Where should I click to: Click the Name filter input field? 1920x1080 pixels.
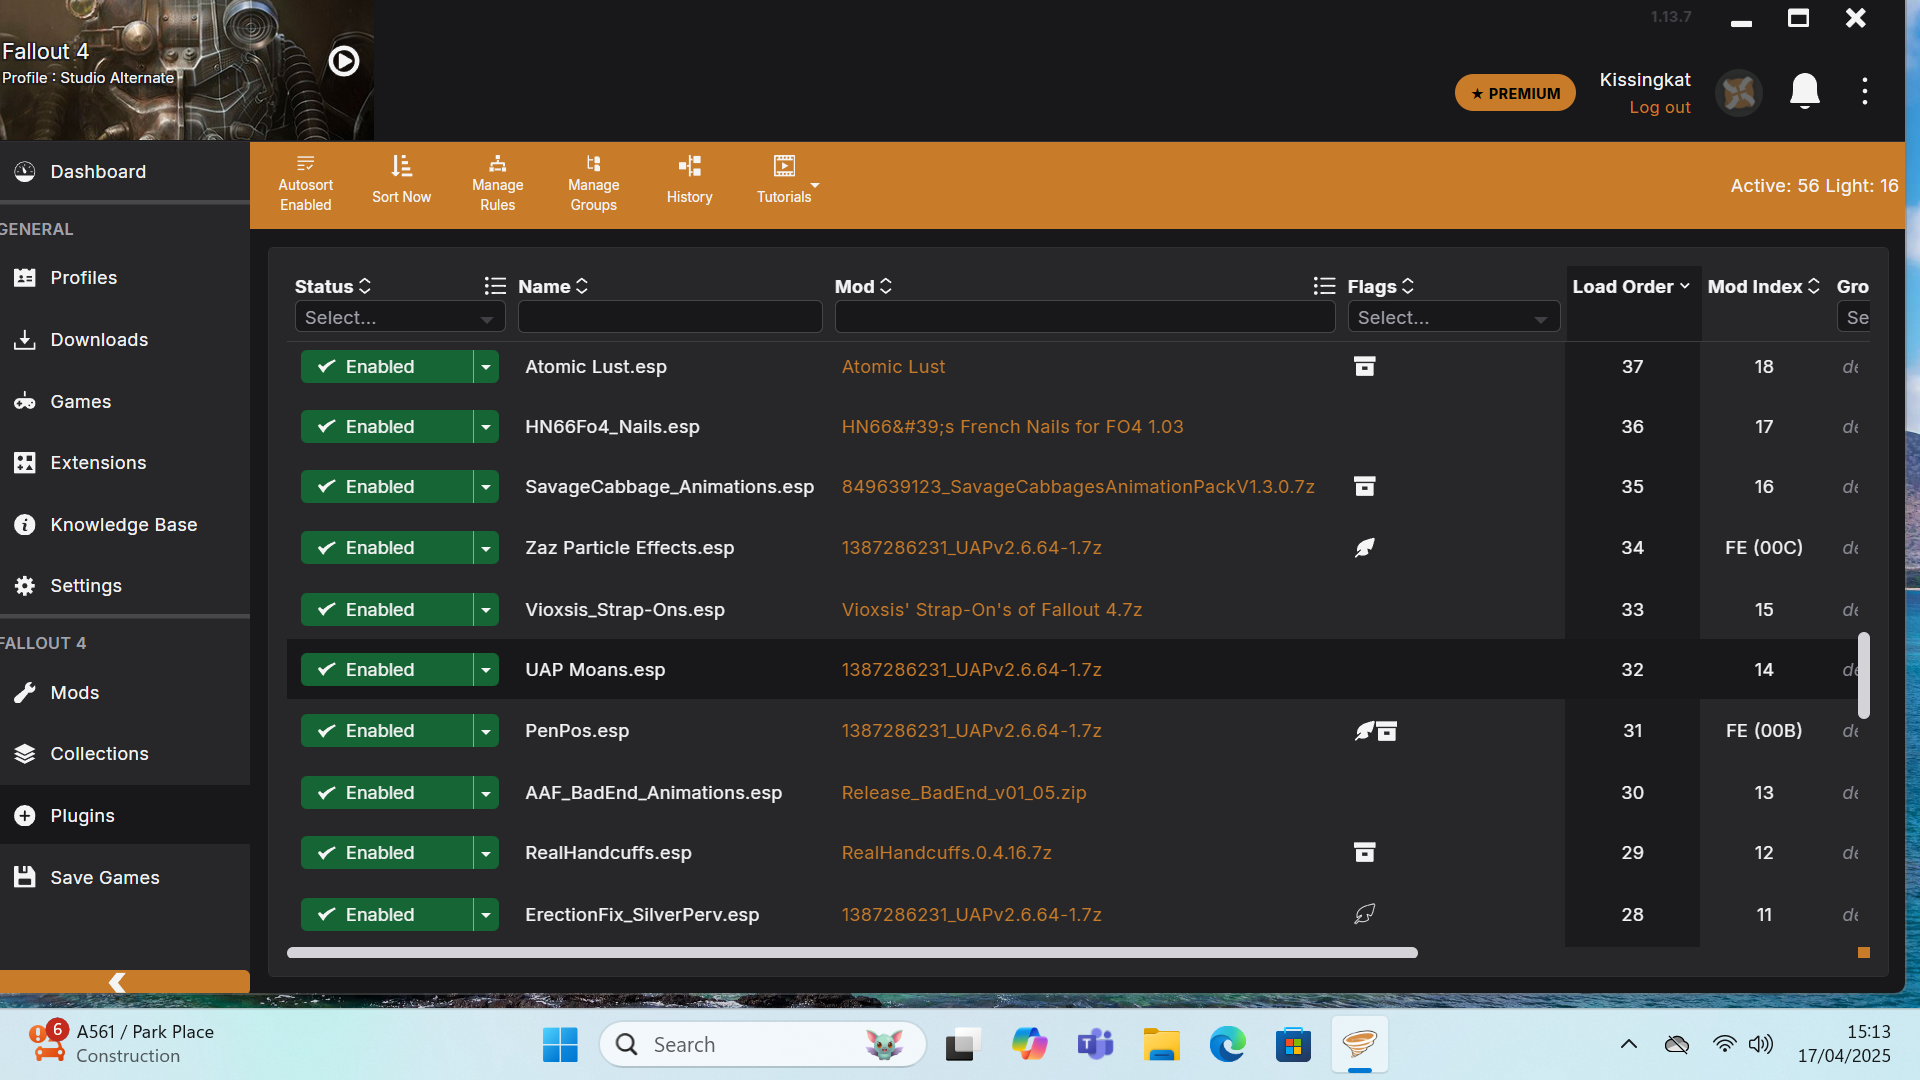pos(670,317)
